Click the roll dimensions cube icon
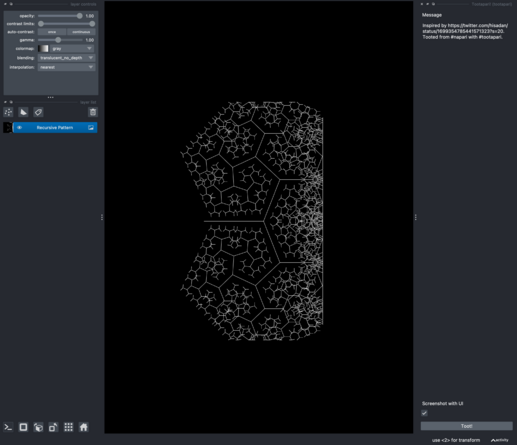517x445 pixels. coord(38,427)
